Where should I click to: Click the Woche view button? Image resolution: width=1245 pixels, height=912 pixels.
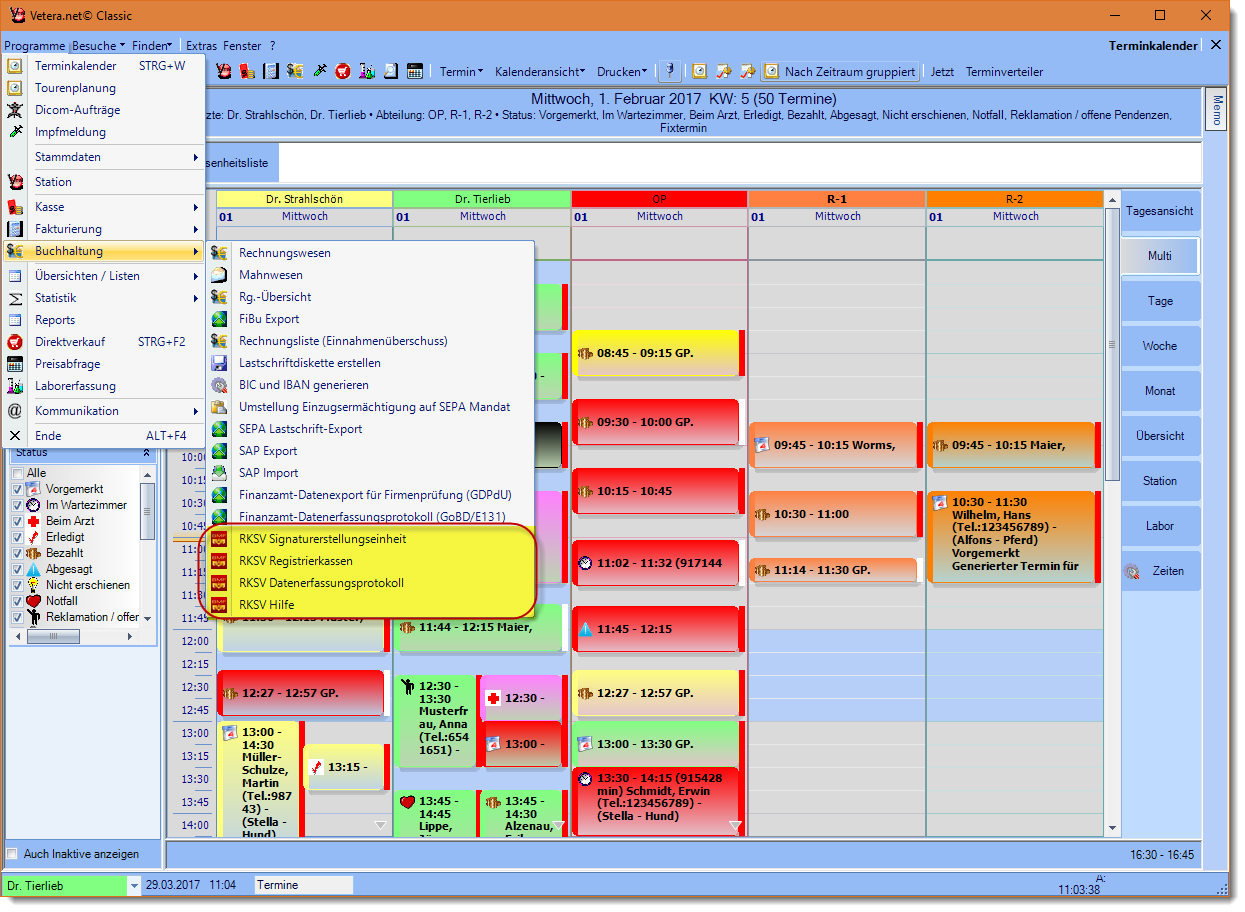point(1160,346)
